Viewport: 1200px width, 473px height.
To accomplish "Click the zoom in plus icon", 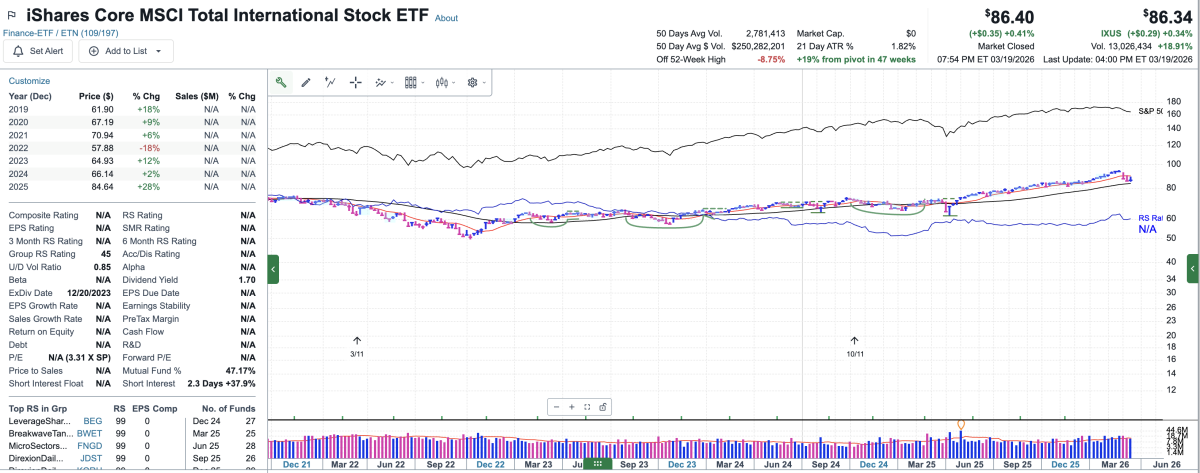I will pos(572,406).
